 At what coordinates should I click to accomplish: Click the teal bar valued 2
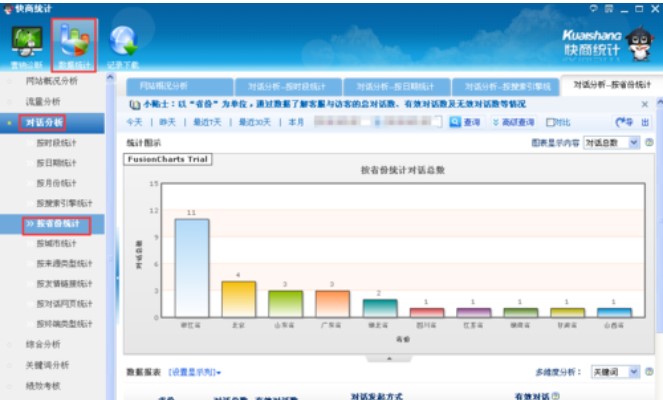[380, 308]
